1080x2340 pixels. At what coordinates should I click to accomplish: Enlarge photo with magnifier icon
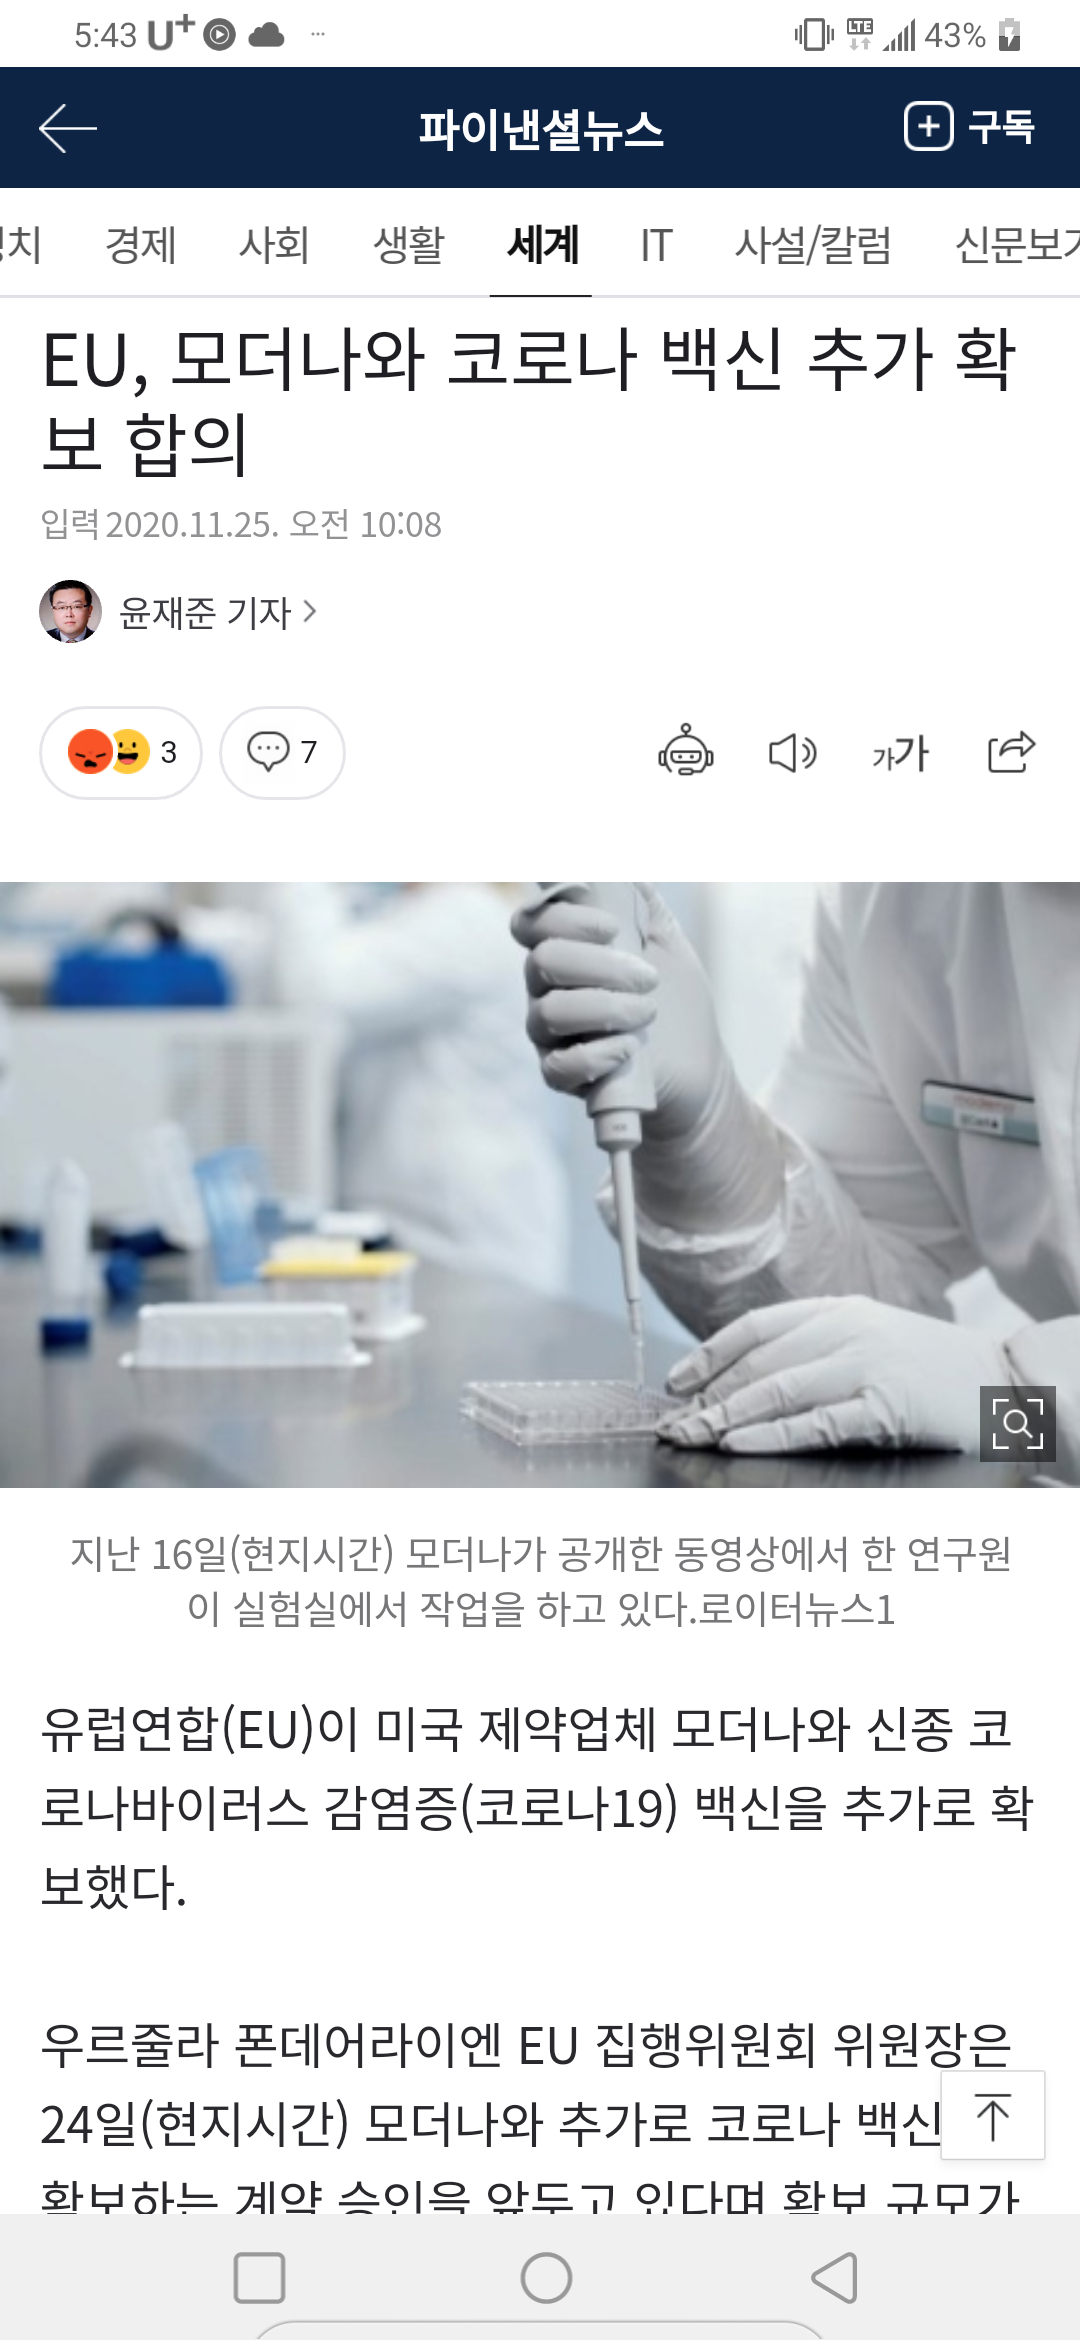(1017, 1424)
